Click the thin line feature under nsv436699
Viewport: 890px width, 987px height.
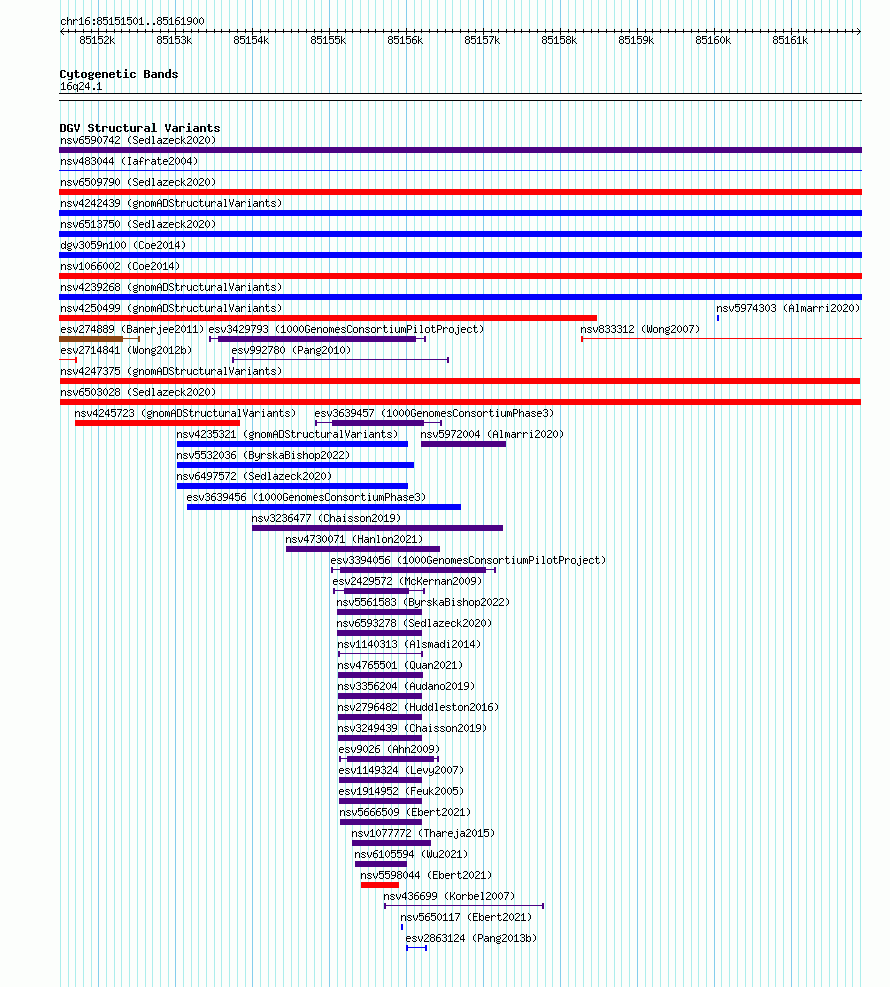point(464,906)
